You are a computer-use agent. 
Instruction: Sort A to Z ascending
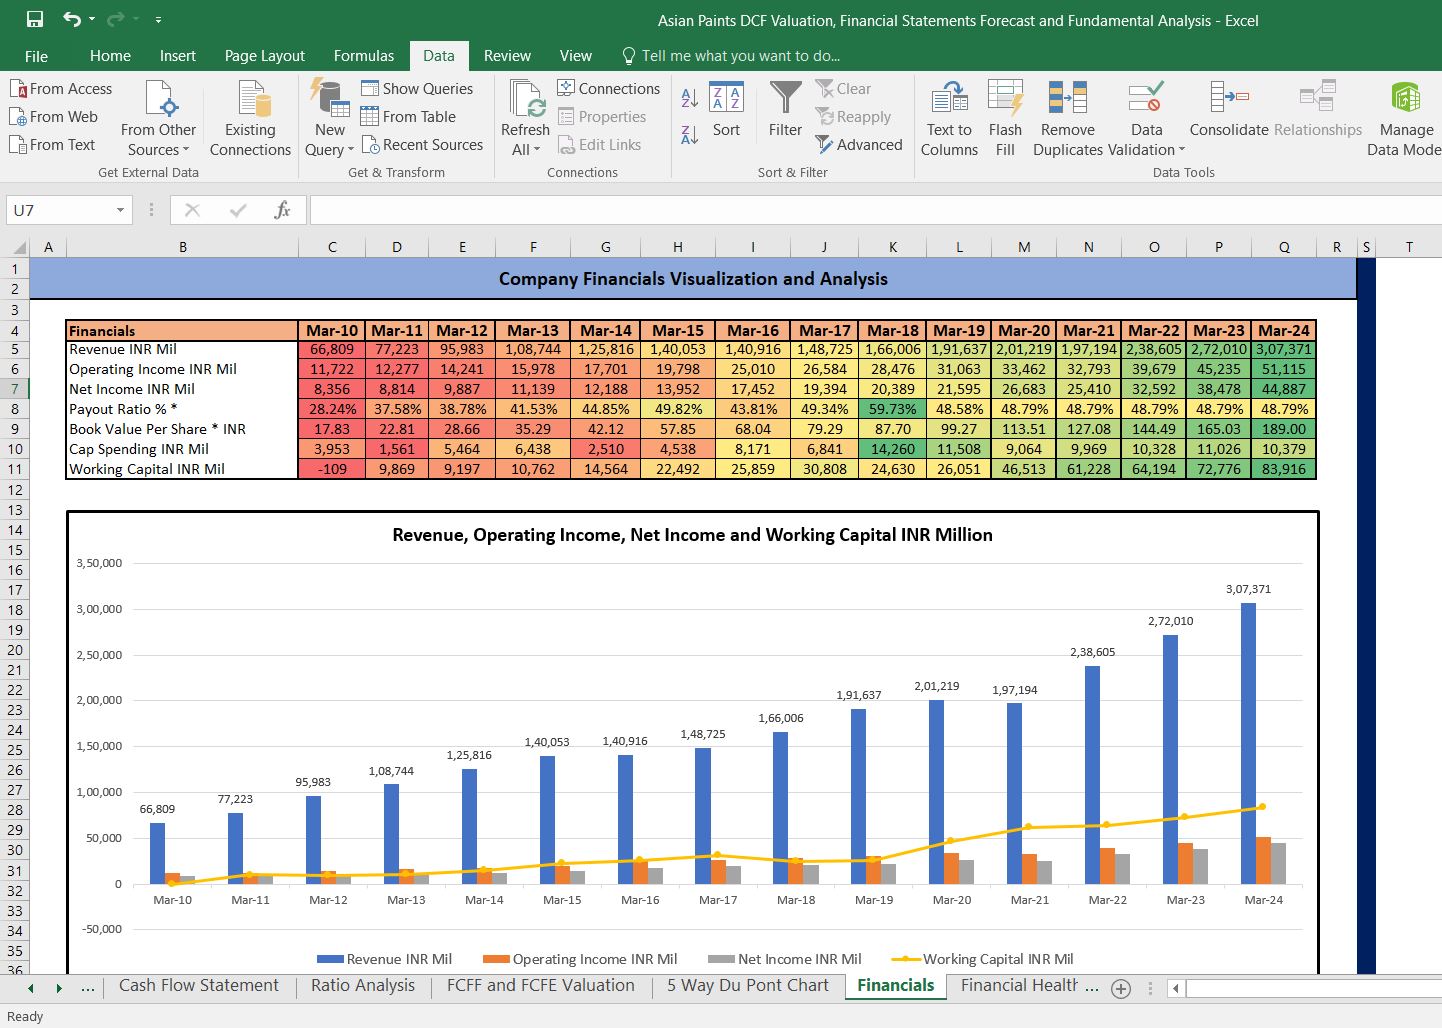(689, 98)
